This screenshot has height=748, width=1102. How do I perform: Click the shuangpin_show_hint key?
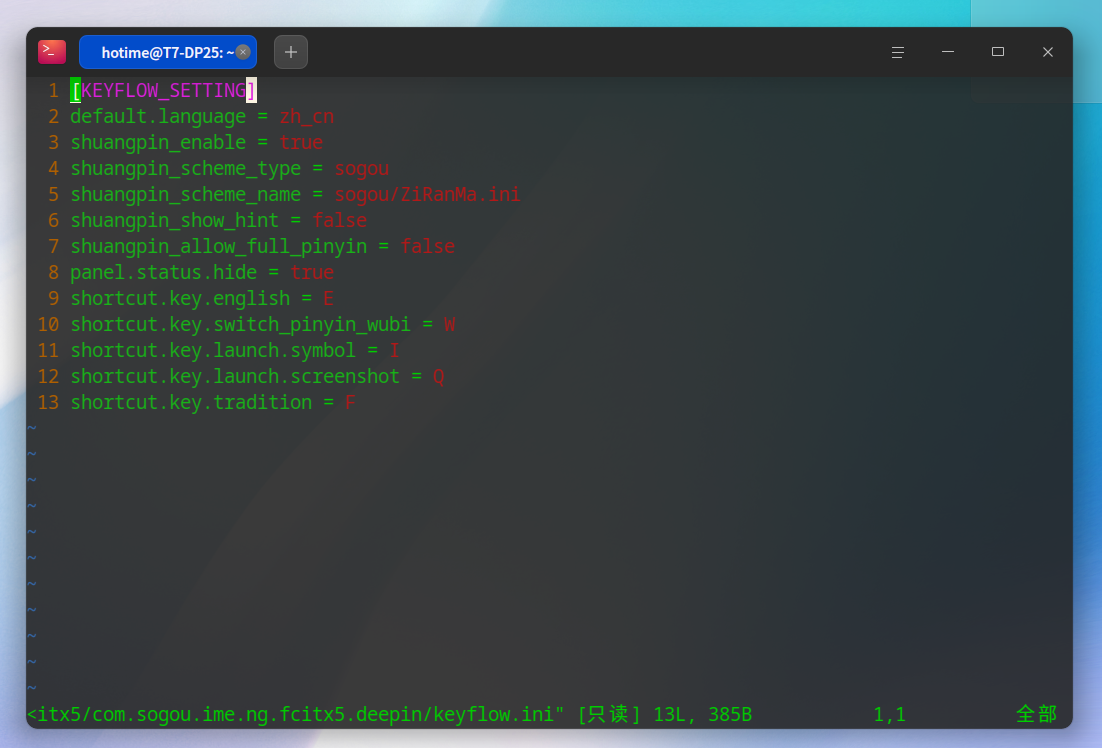pyautogui.click(x=174, y=221)
